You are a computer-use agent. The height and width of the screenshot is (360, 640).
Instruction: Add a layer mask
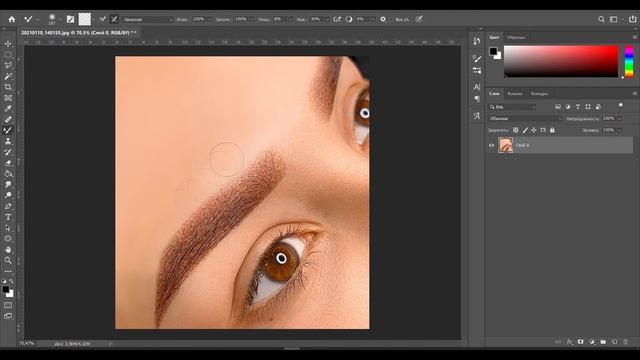point(580,342)
